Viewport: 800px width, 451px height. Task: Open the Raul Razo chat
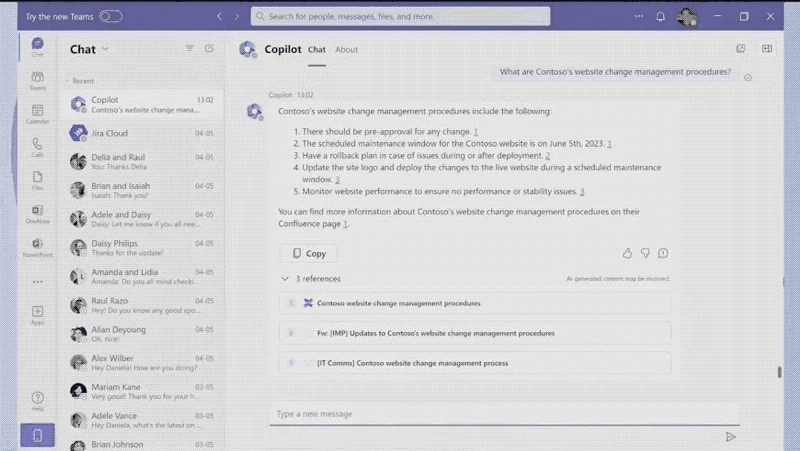142,305
